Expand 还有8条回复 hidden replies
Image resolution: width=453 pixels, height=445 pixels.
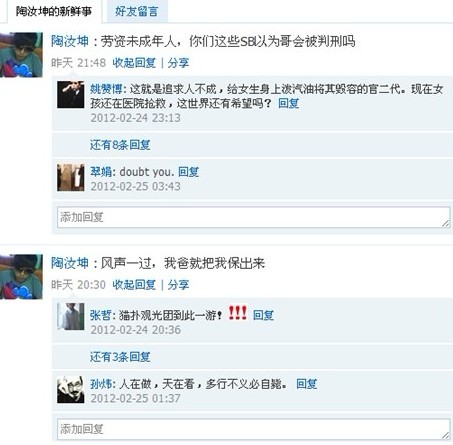[120, 145]
